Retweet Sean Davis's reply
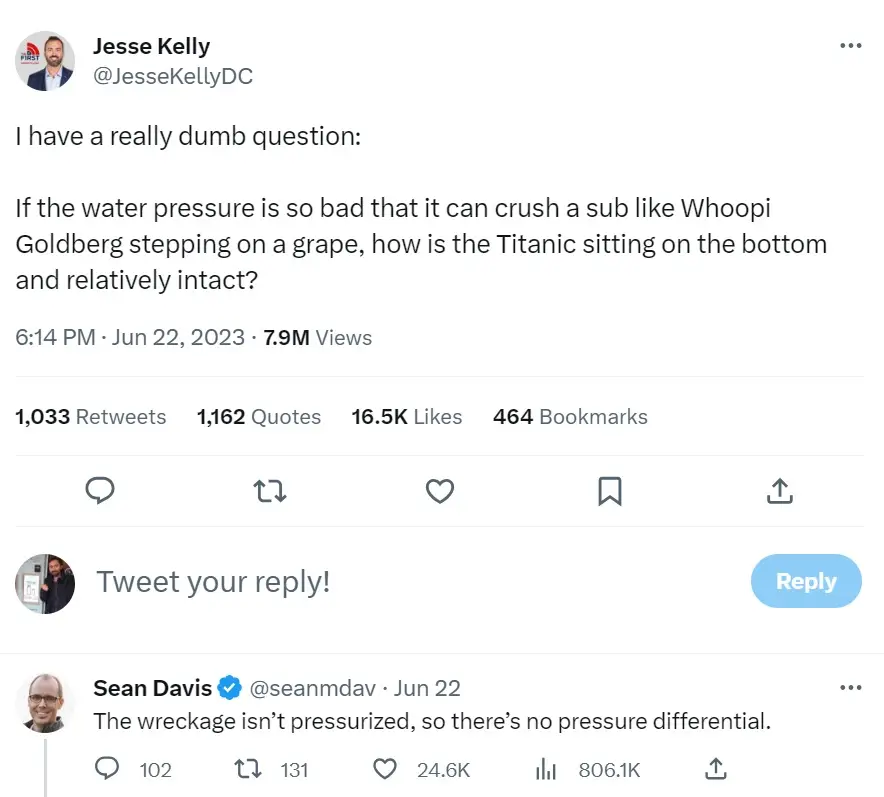The height and width of the screenshot is (797, 884). pyautogui.click(x=246, y=770)
